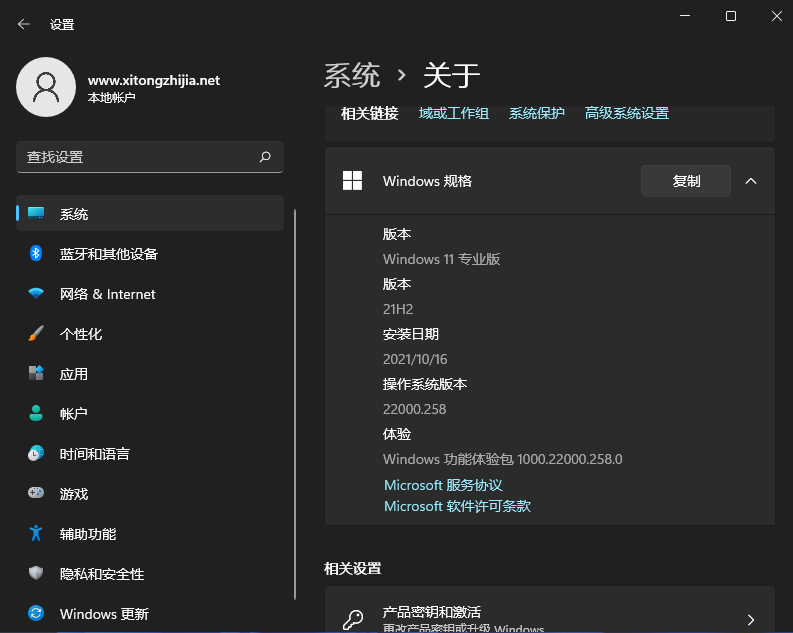Image resolution: width=793 pixels, height=633 pixels.
Task: Click the install date 2021/10/16
Action: pyautogui.click(x=415, y=359)
